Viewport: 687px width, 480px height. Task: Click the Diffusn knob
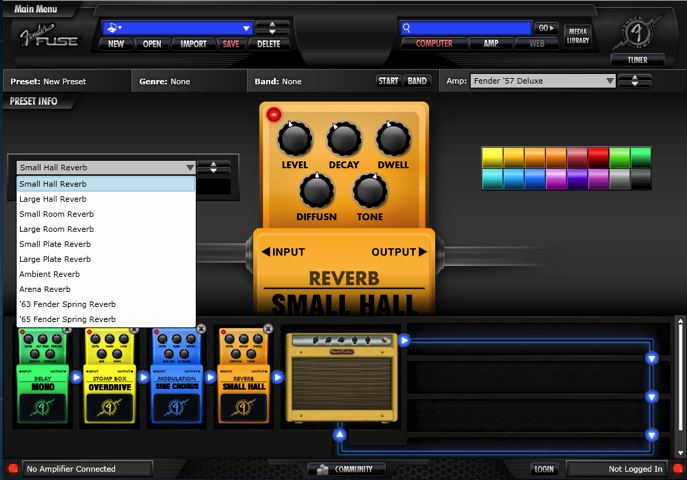tap(316, 191)
